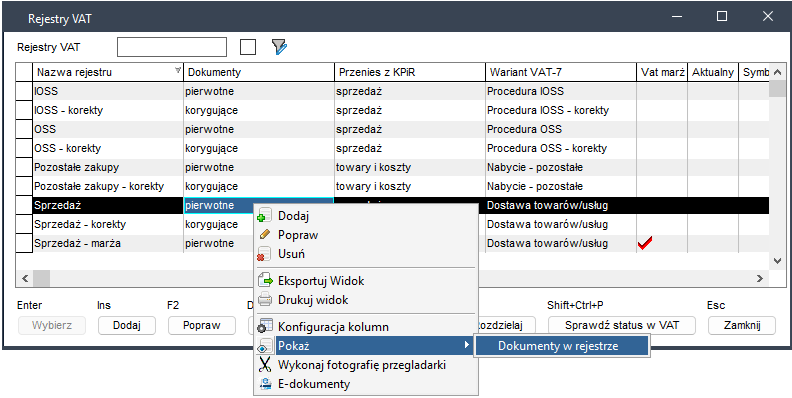The image size is (792, 398).
Task: Click the scissors icon for browser photo
Action: pos(265,365)
